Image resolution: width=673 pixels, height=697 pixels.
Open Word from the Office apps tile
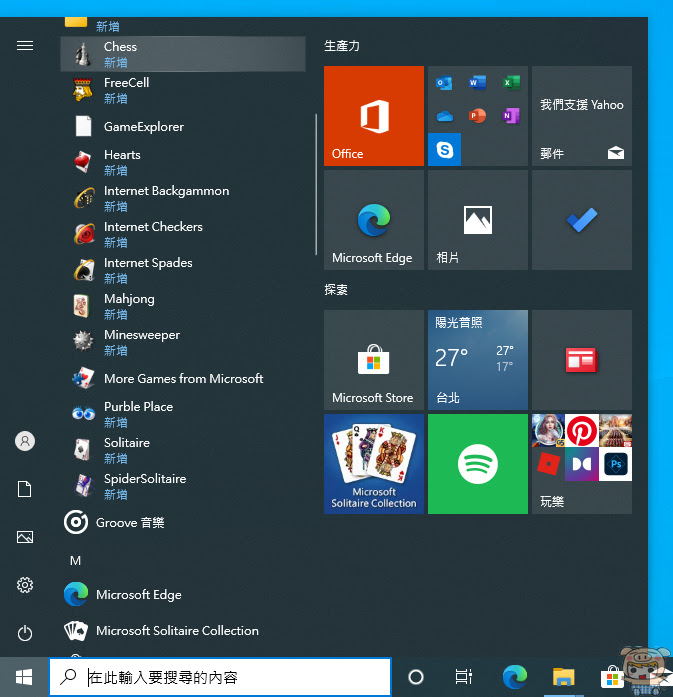pyautogui.click(x=477, y=83)
